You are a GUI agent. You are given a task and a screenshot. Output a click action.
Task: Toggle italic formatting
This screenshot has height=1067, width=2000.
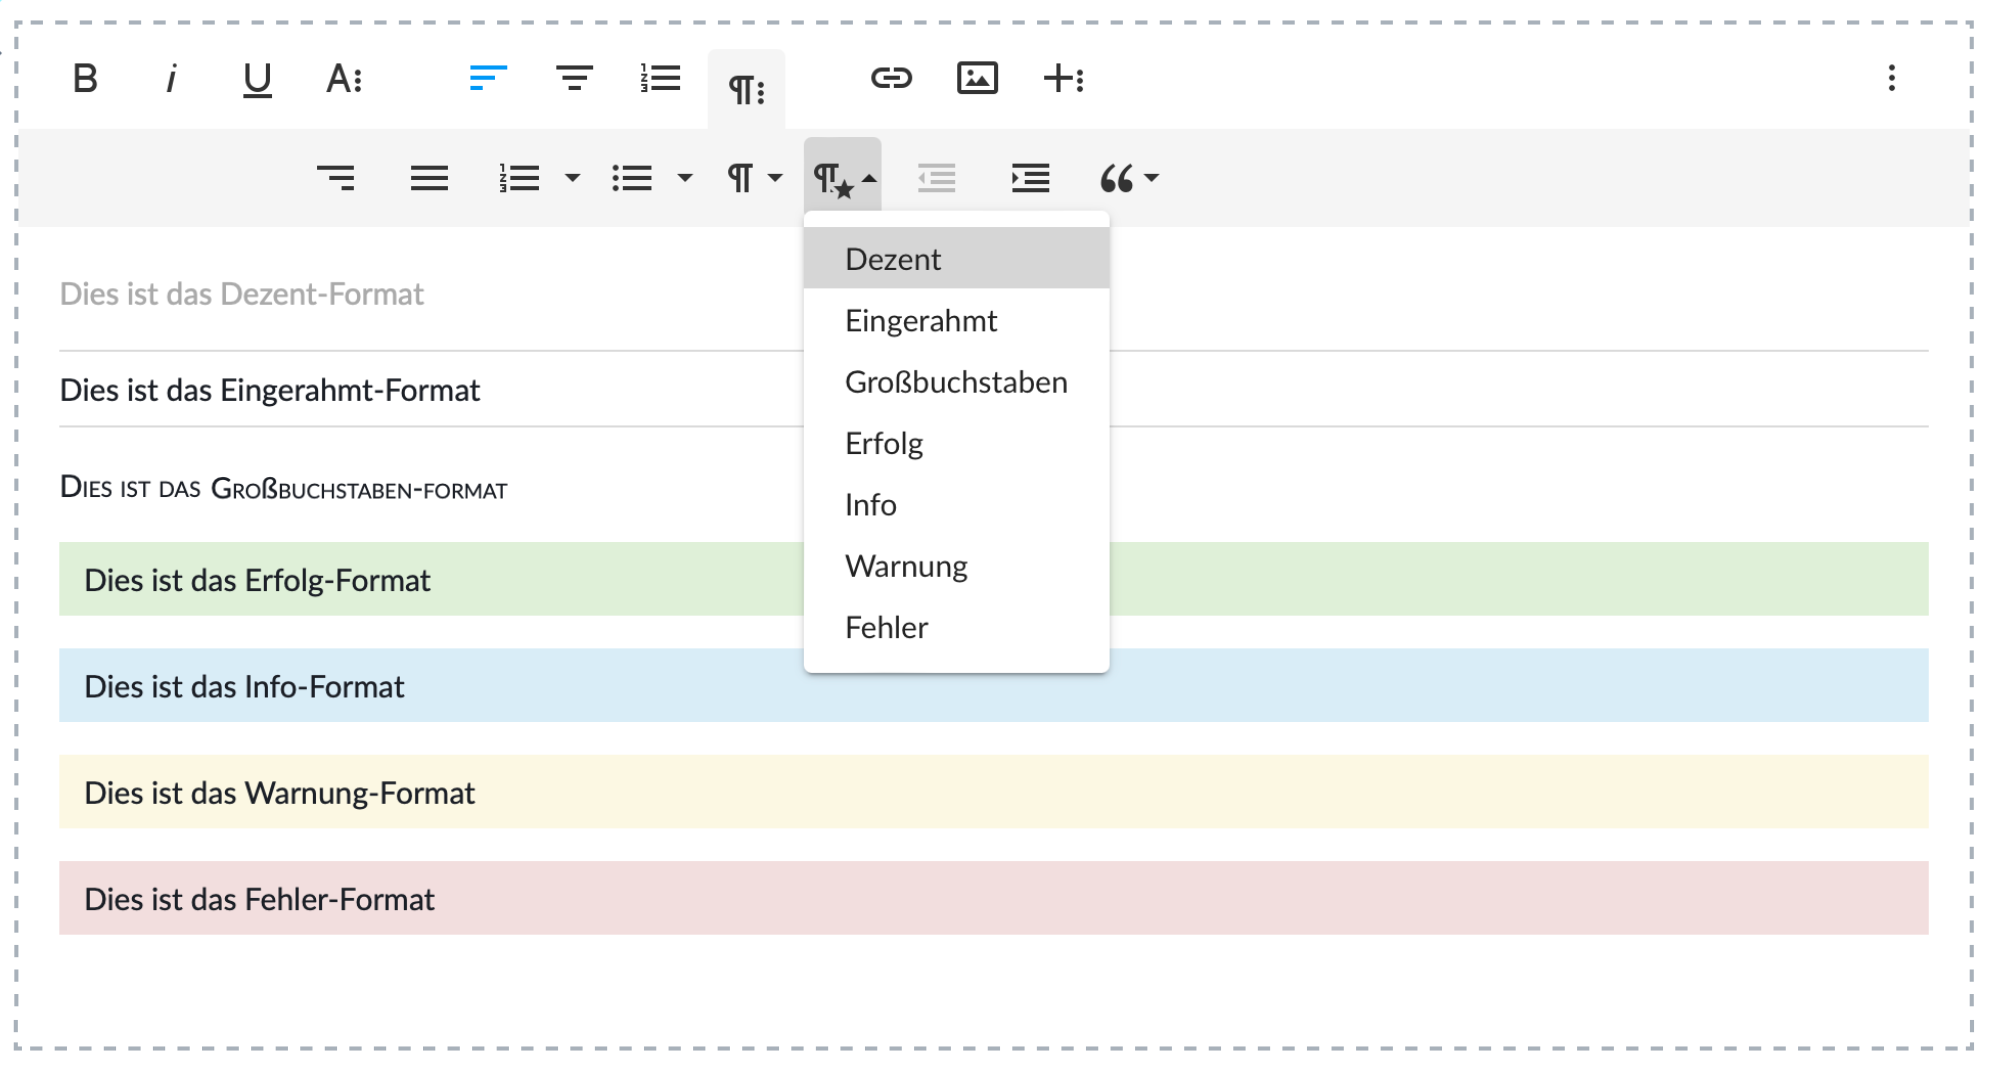(171, 78)
